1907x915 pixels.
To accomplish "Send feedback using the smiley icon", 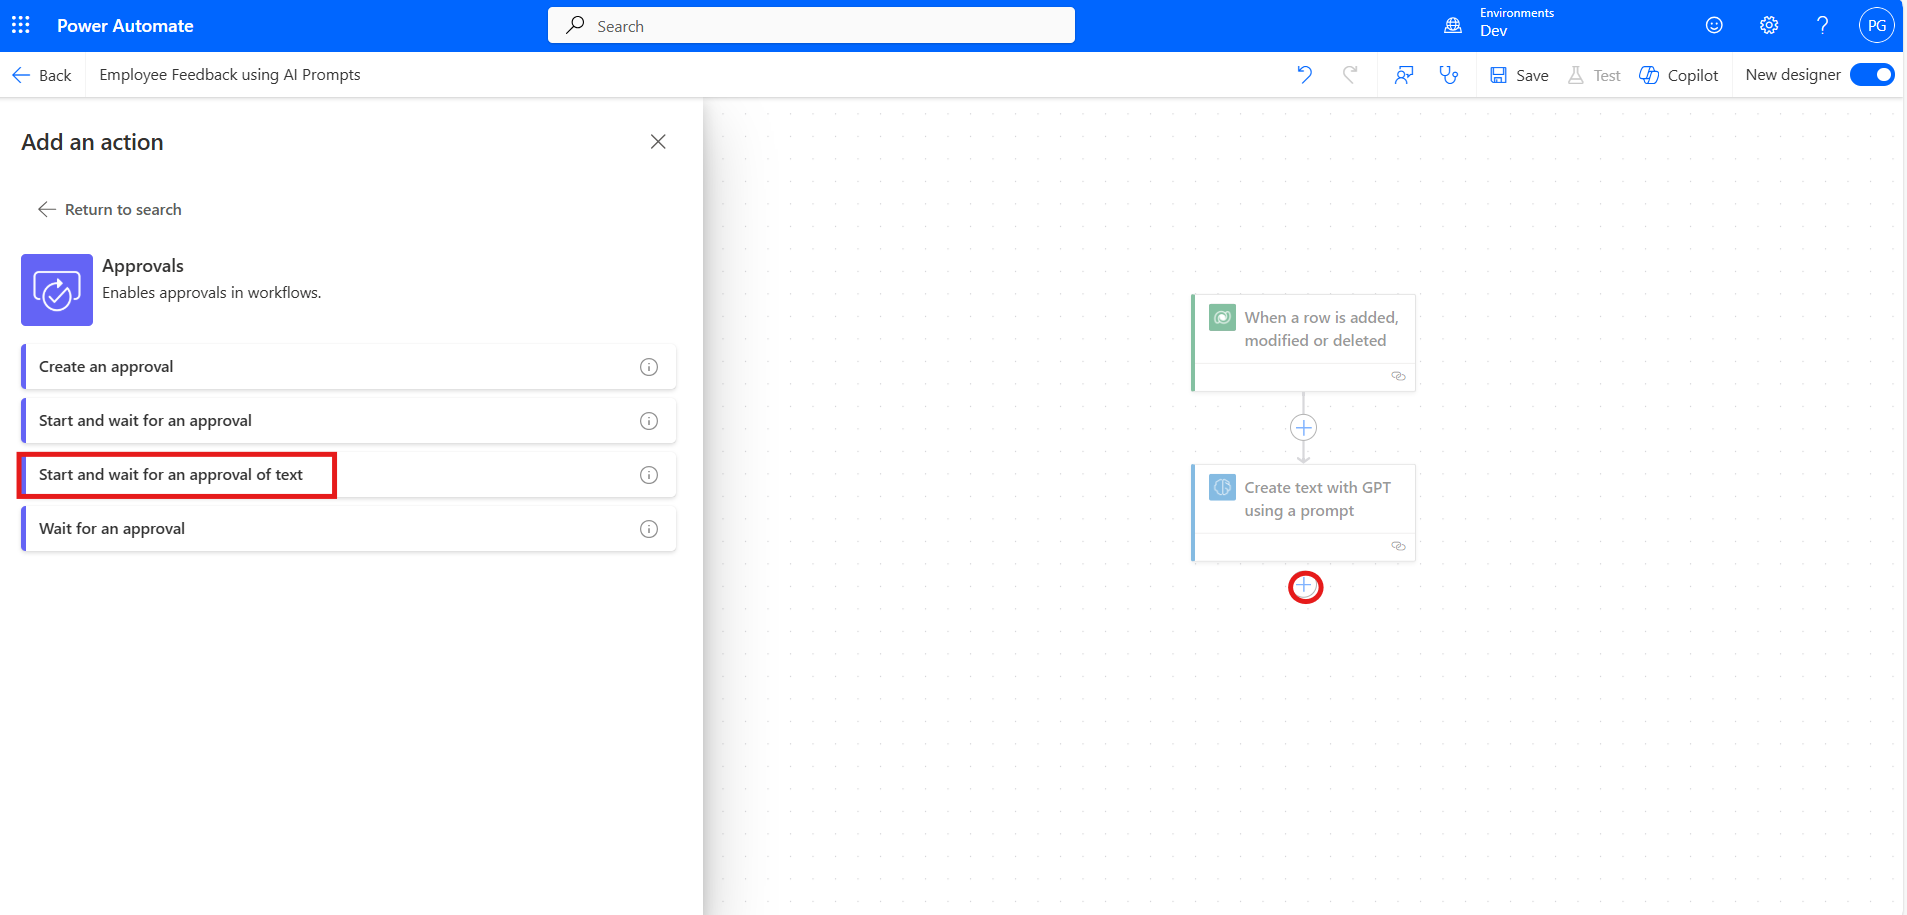I will (1714, 25).
